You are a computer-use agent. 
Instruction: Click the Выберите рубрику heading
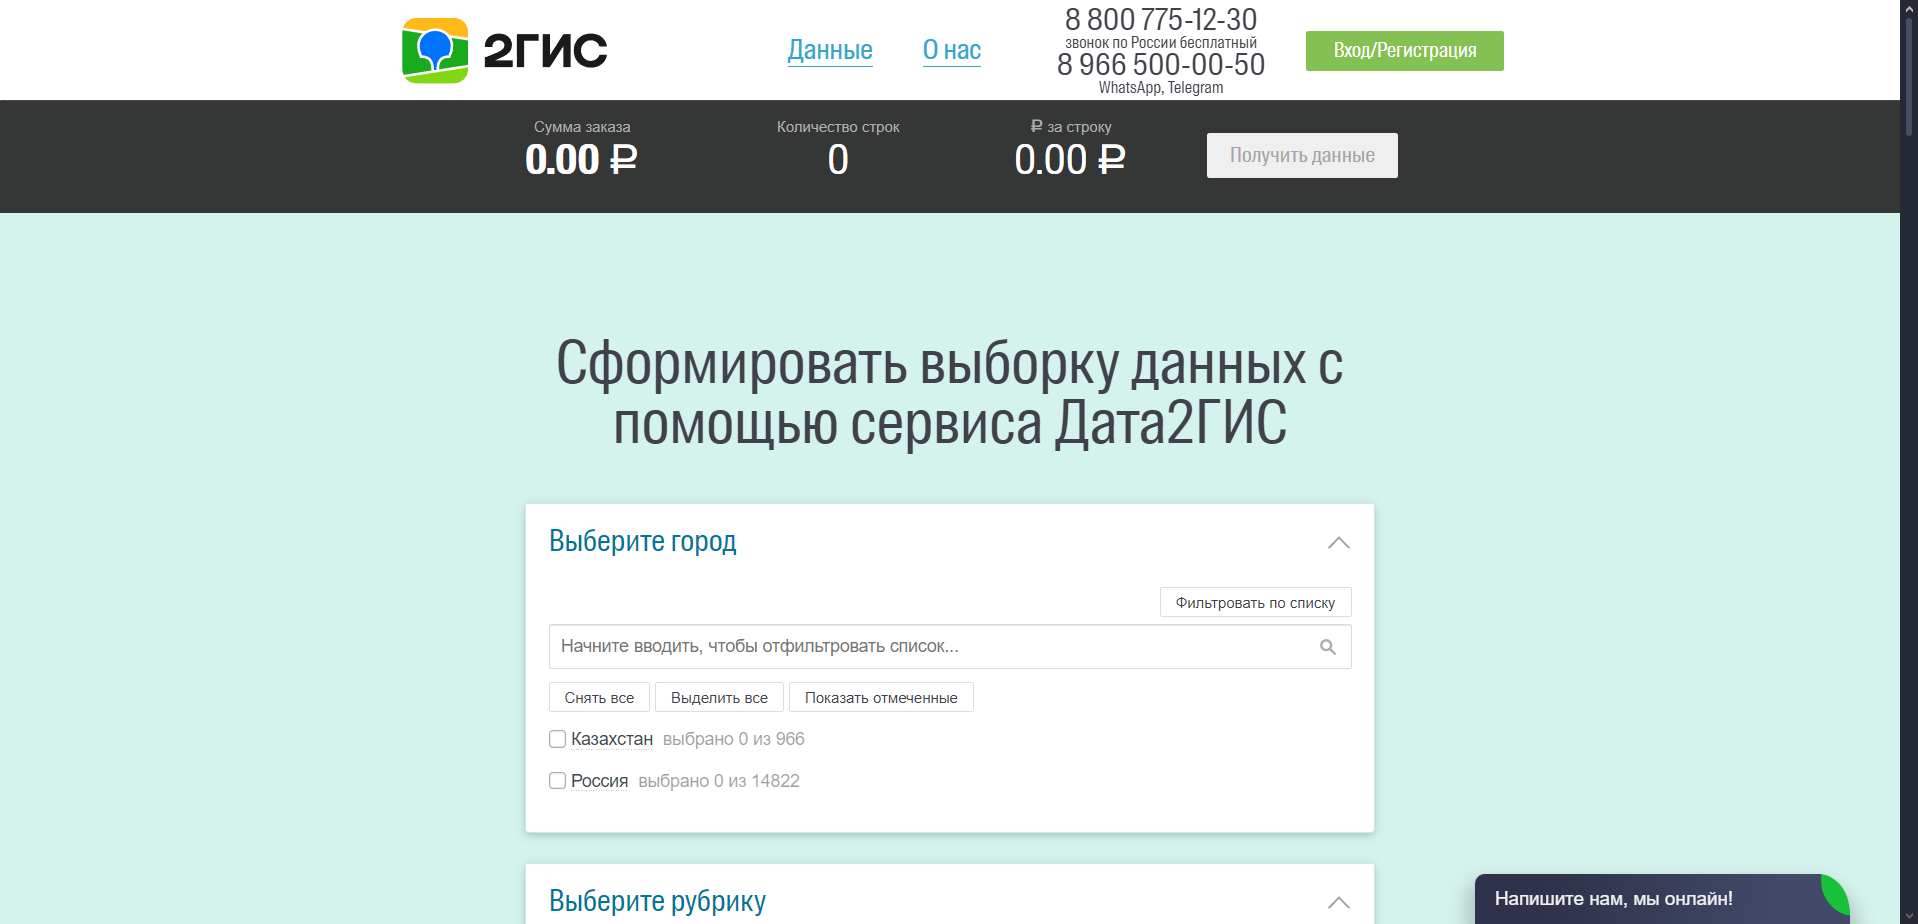pyautogui.click(x=657, y=901)
